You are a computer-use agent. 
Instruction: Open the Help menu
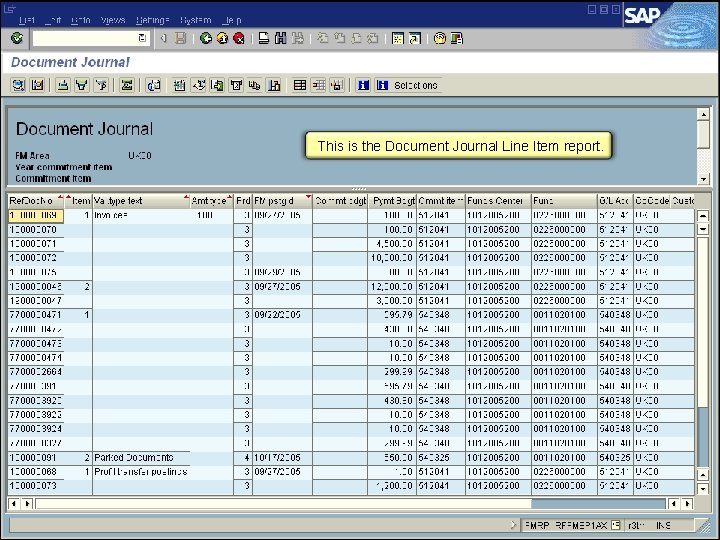tap(232, 20)
